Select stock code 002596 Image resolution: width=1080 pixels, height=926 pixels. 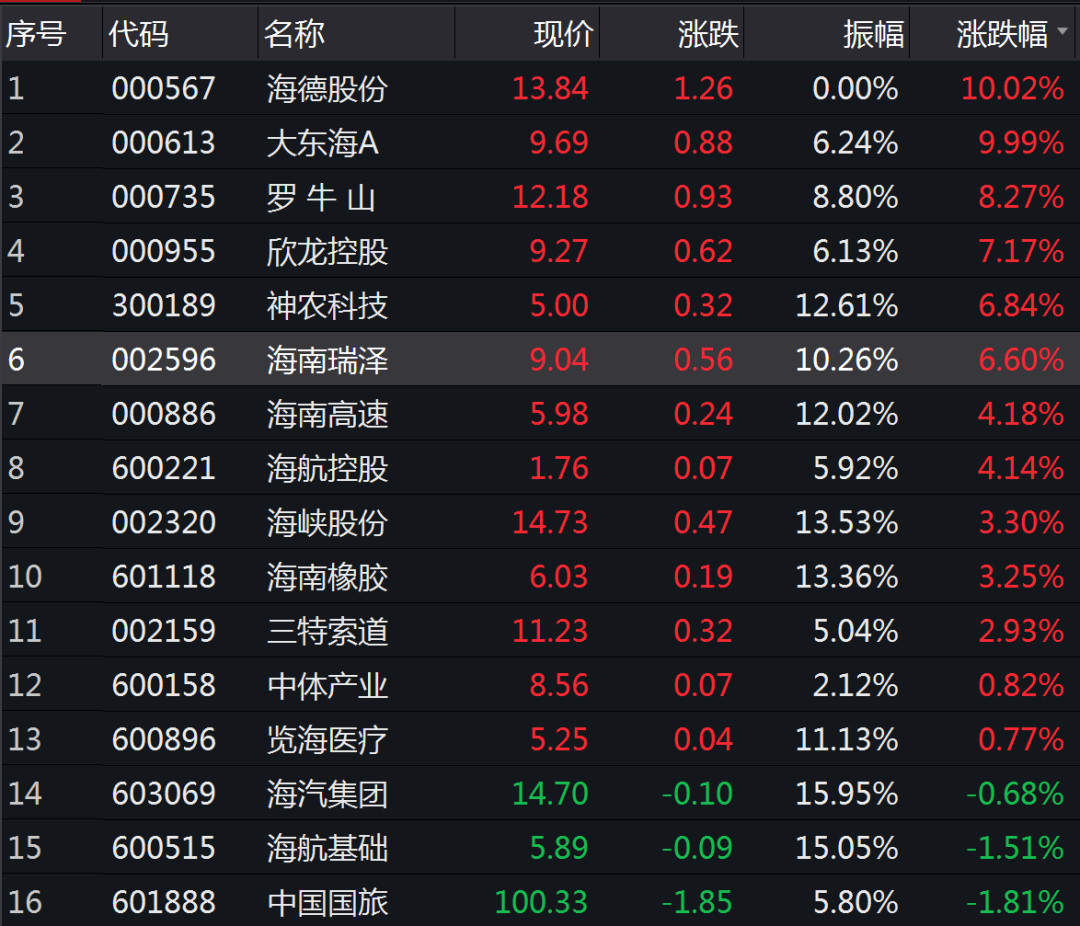pyautogui.click(x=163, y=360)
